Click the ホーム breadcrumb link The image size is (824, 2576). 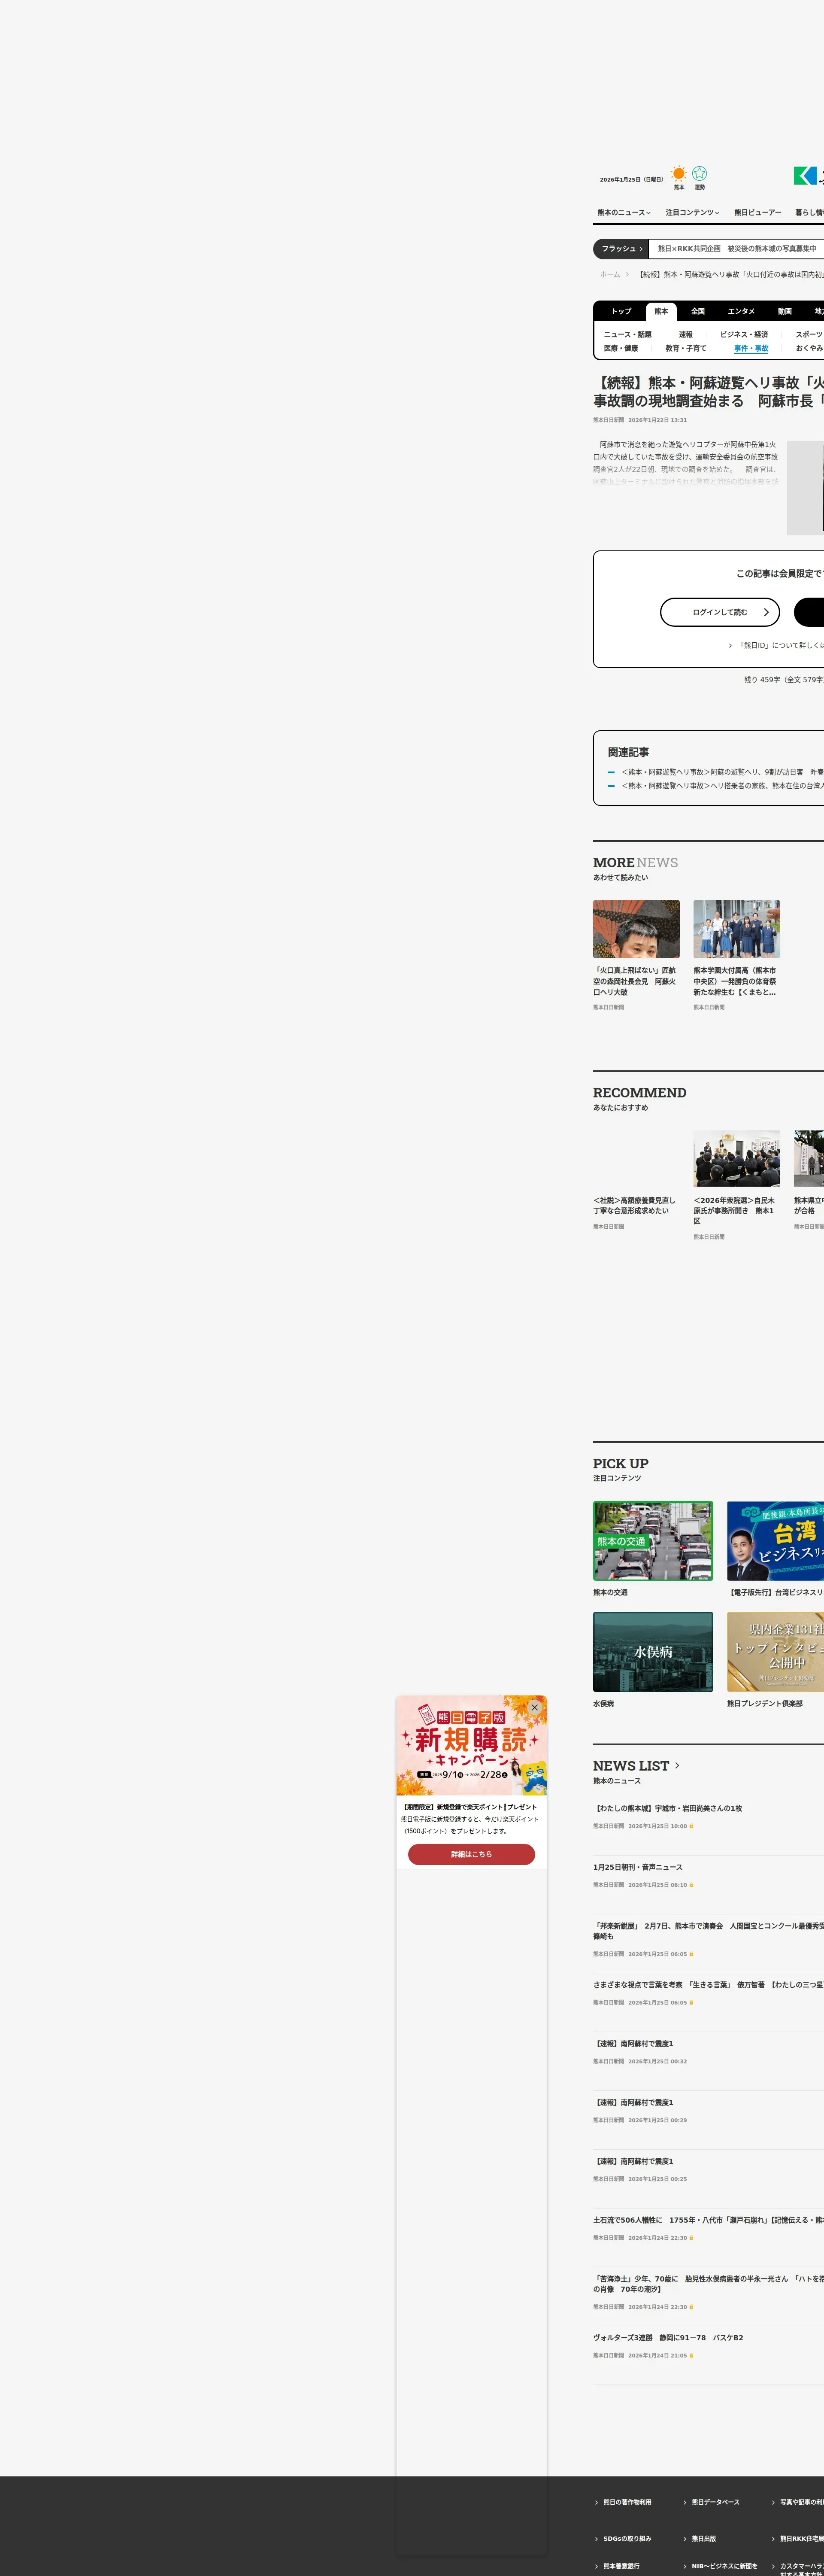point(609,274)
